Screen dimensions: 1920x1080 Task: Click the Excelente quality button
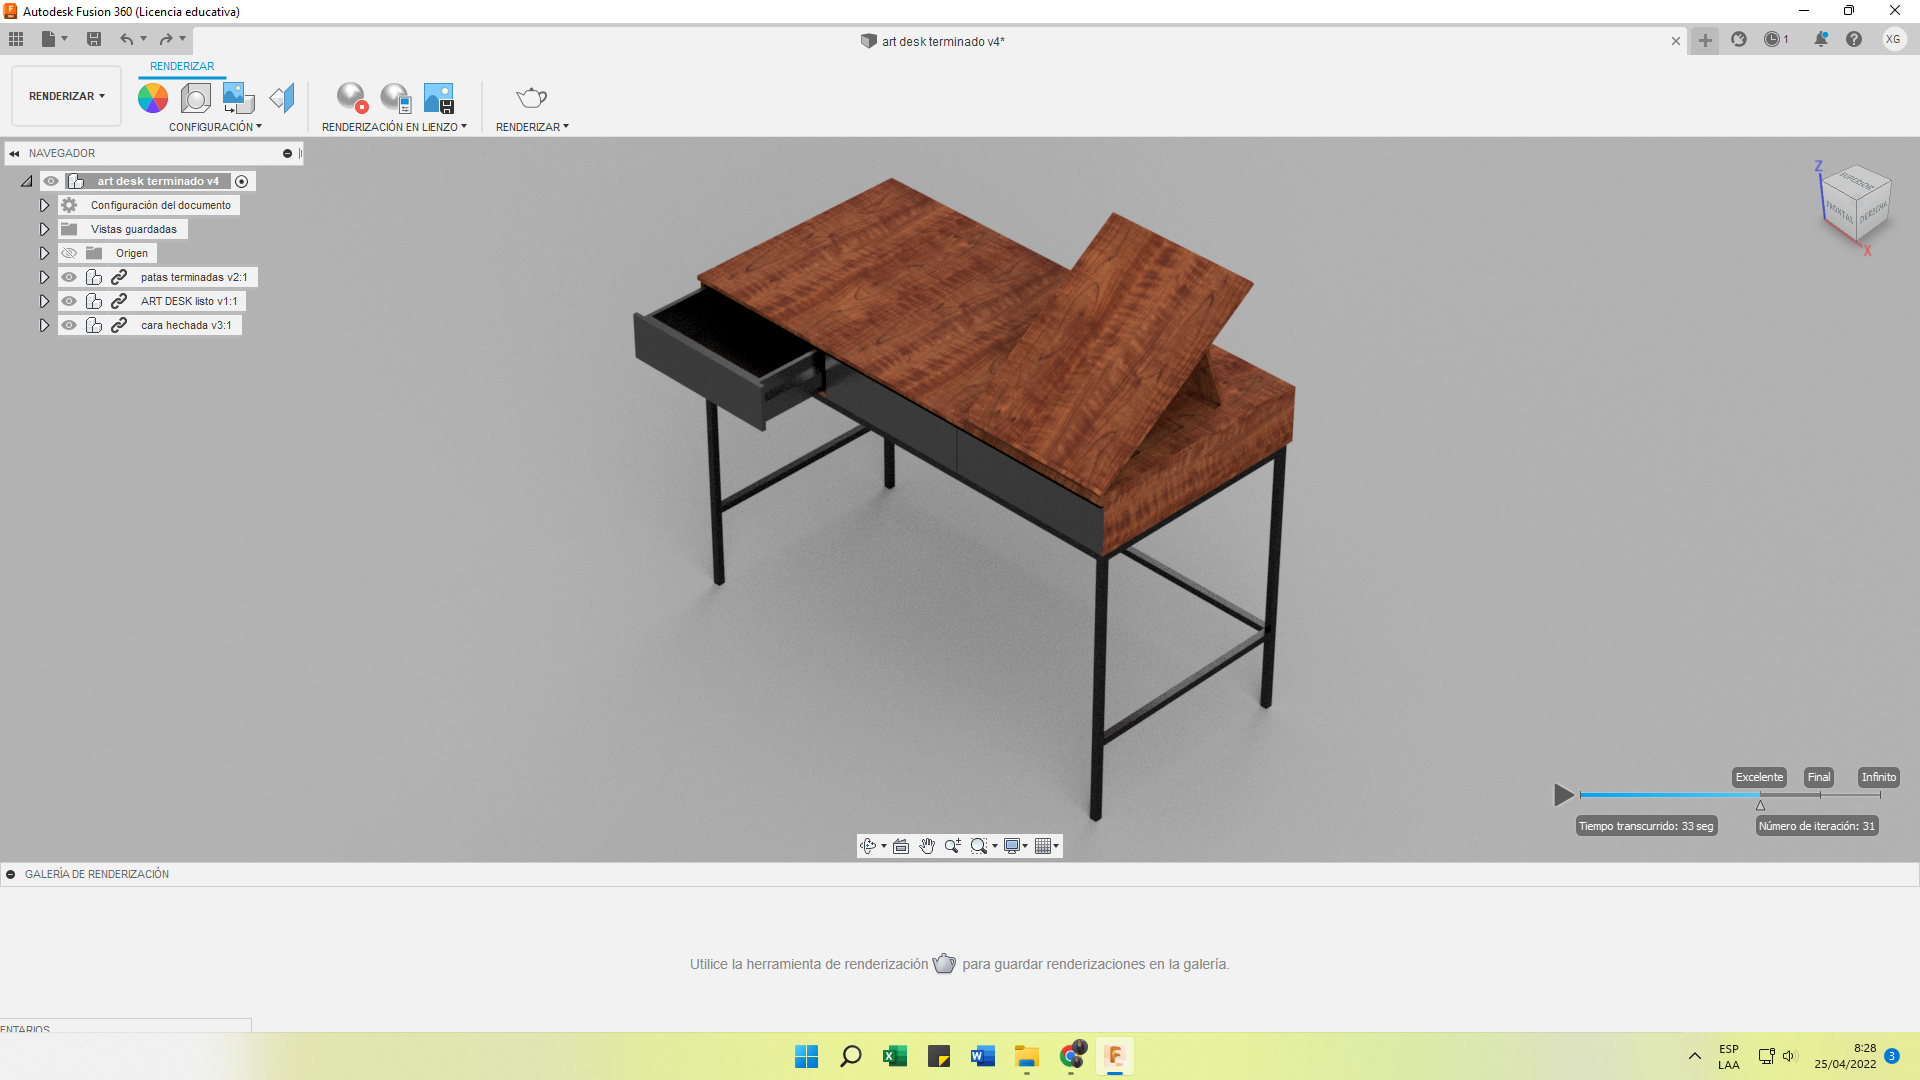pyautogui.click(x=1759, y=777)
